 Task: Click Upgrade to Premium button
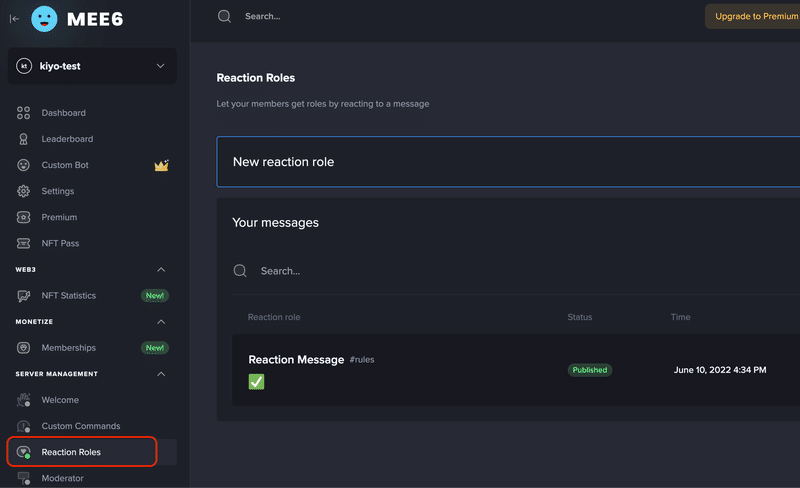[753, 16]
